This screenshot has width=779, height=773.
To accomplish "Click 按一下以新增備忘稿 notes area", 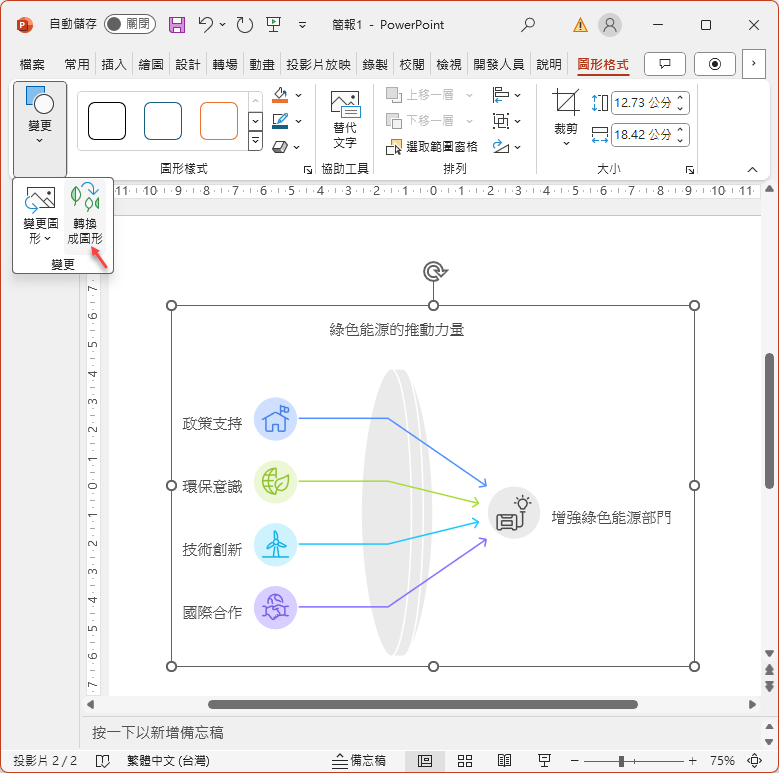I will [157, 732].
